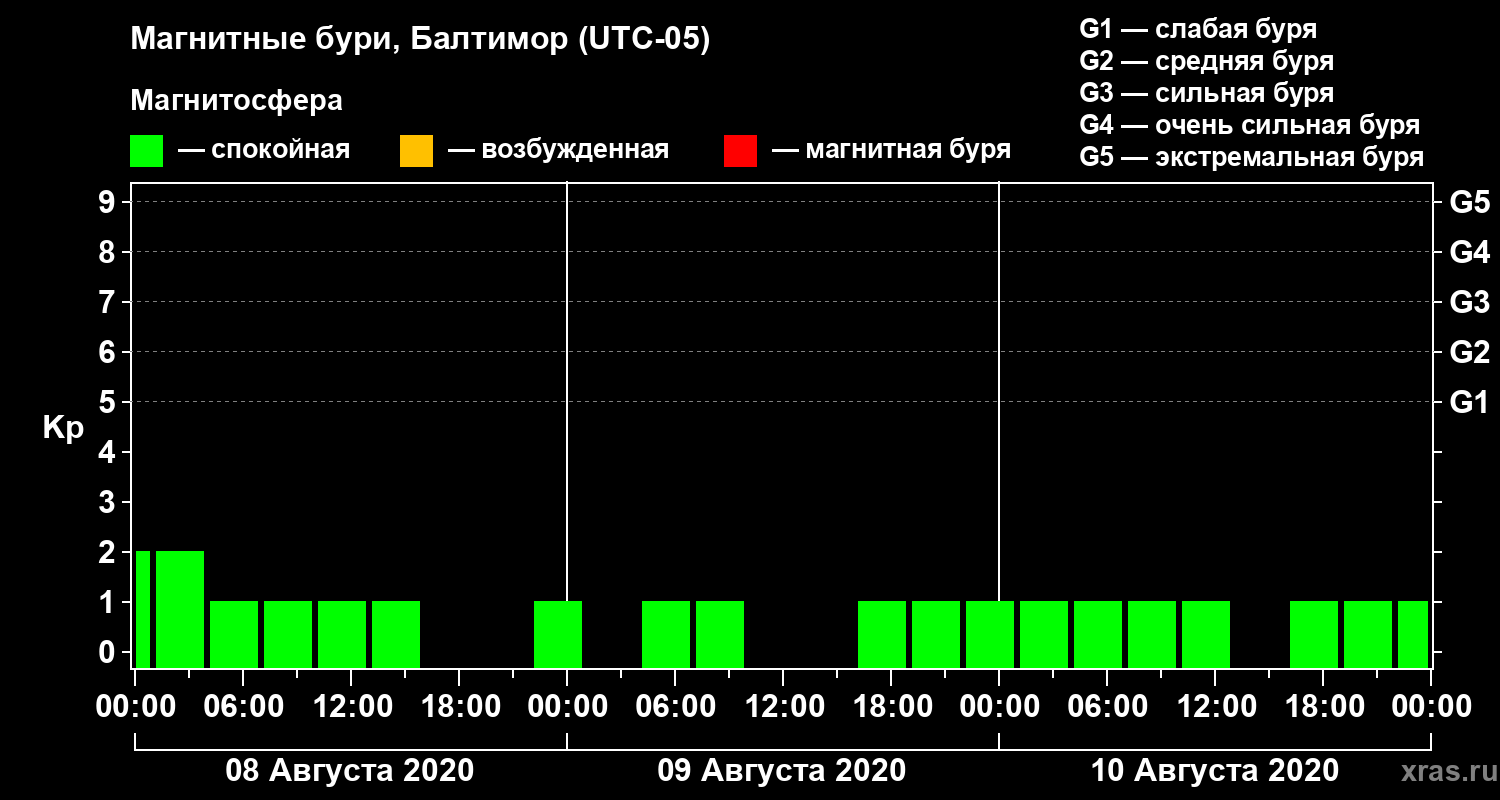Click the Kp axis value 7
1500x800 pixels.
pos(109,303)
